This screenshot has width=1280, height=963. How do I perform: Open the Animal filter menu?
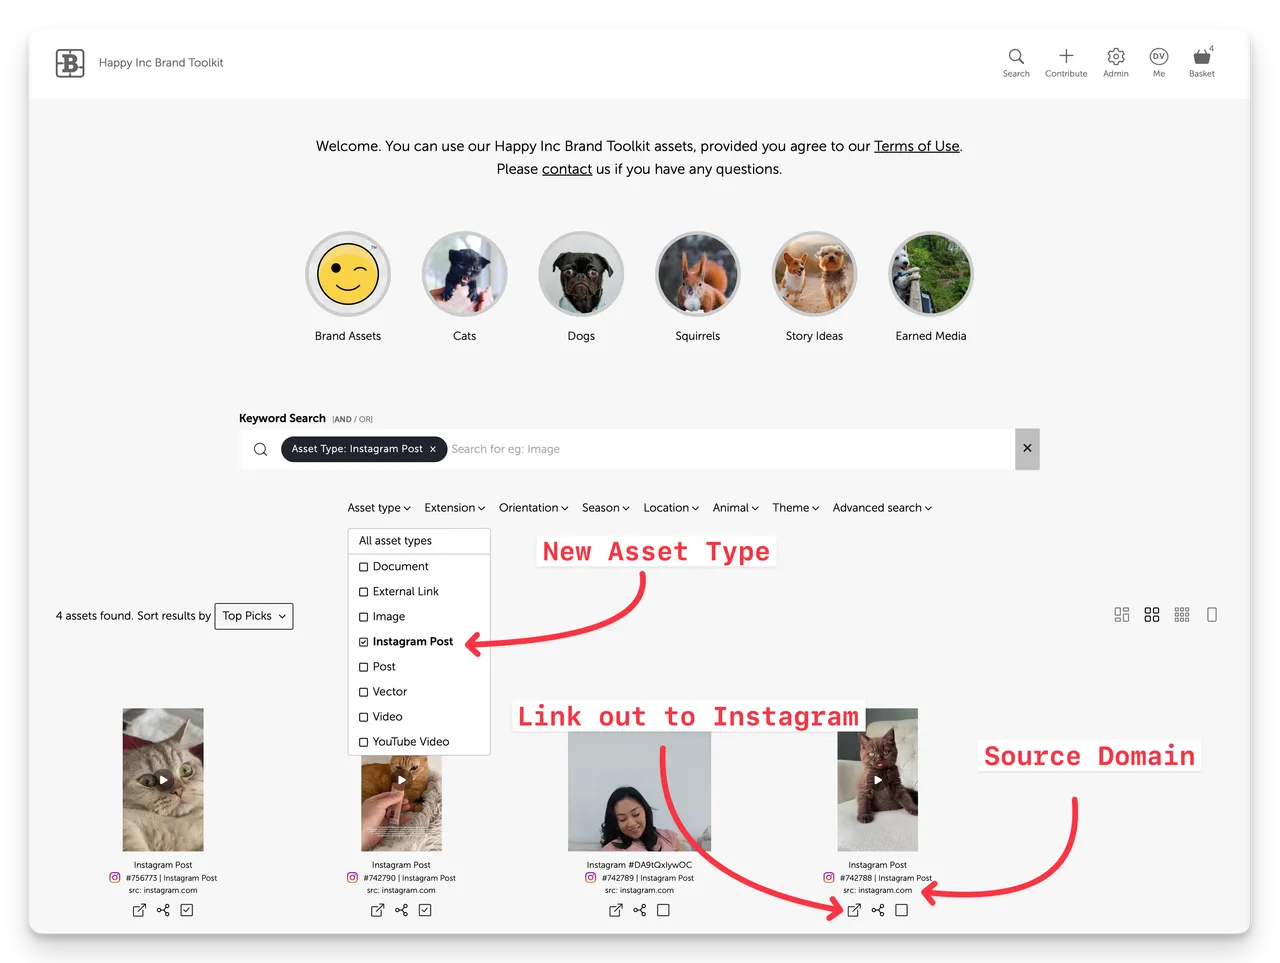coord(735,508)
